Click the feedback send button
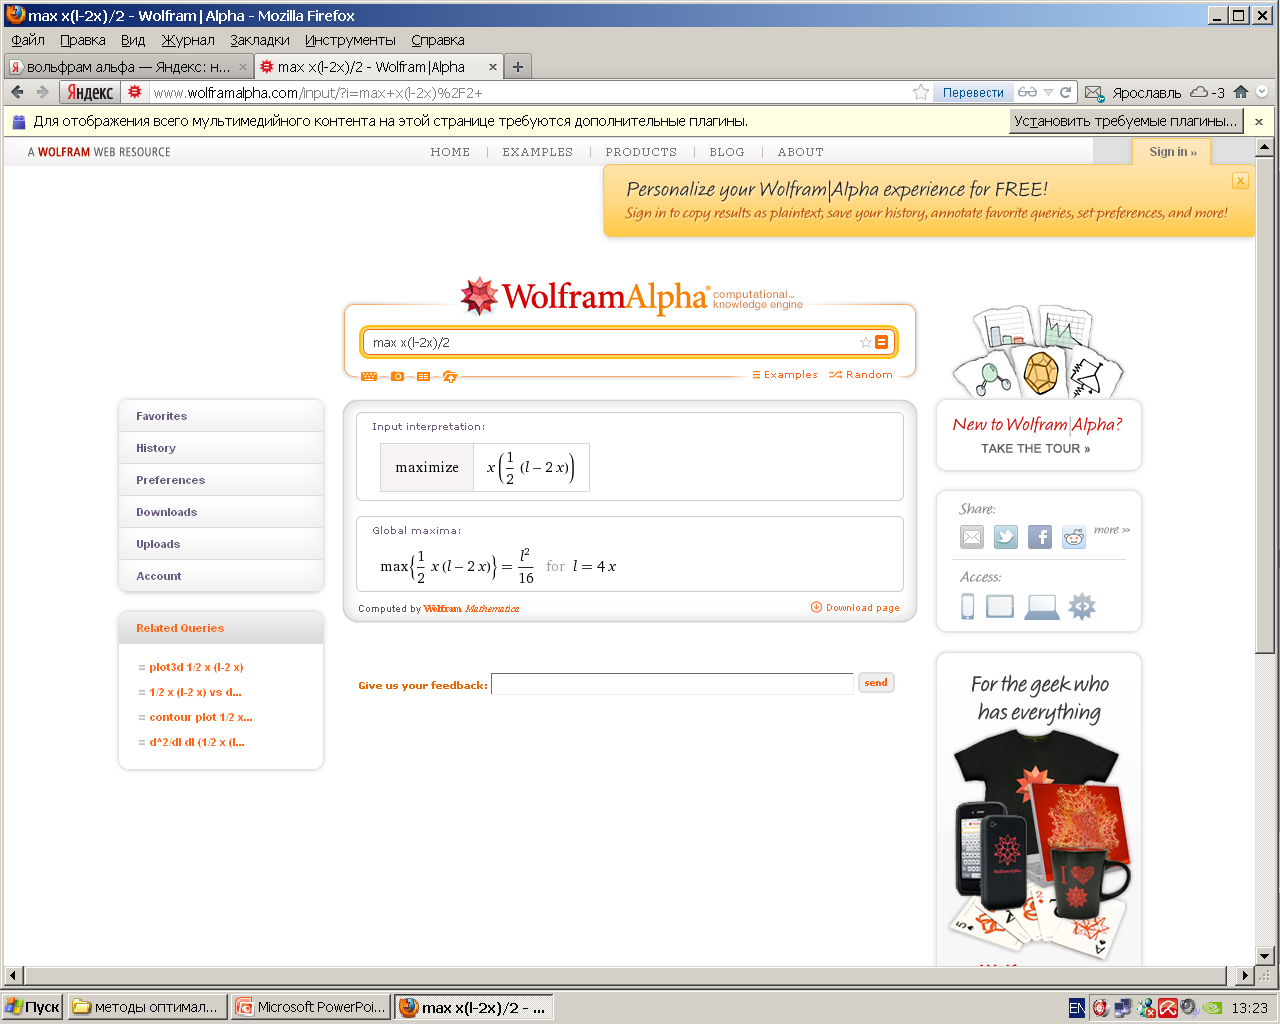Screen dimensions: 1280x1024 click(x=876, y=683)
